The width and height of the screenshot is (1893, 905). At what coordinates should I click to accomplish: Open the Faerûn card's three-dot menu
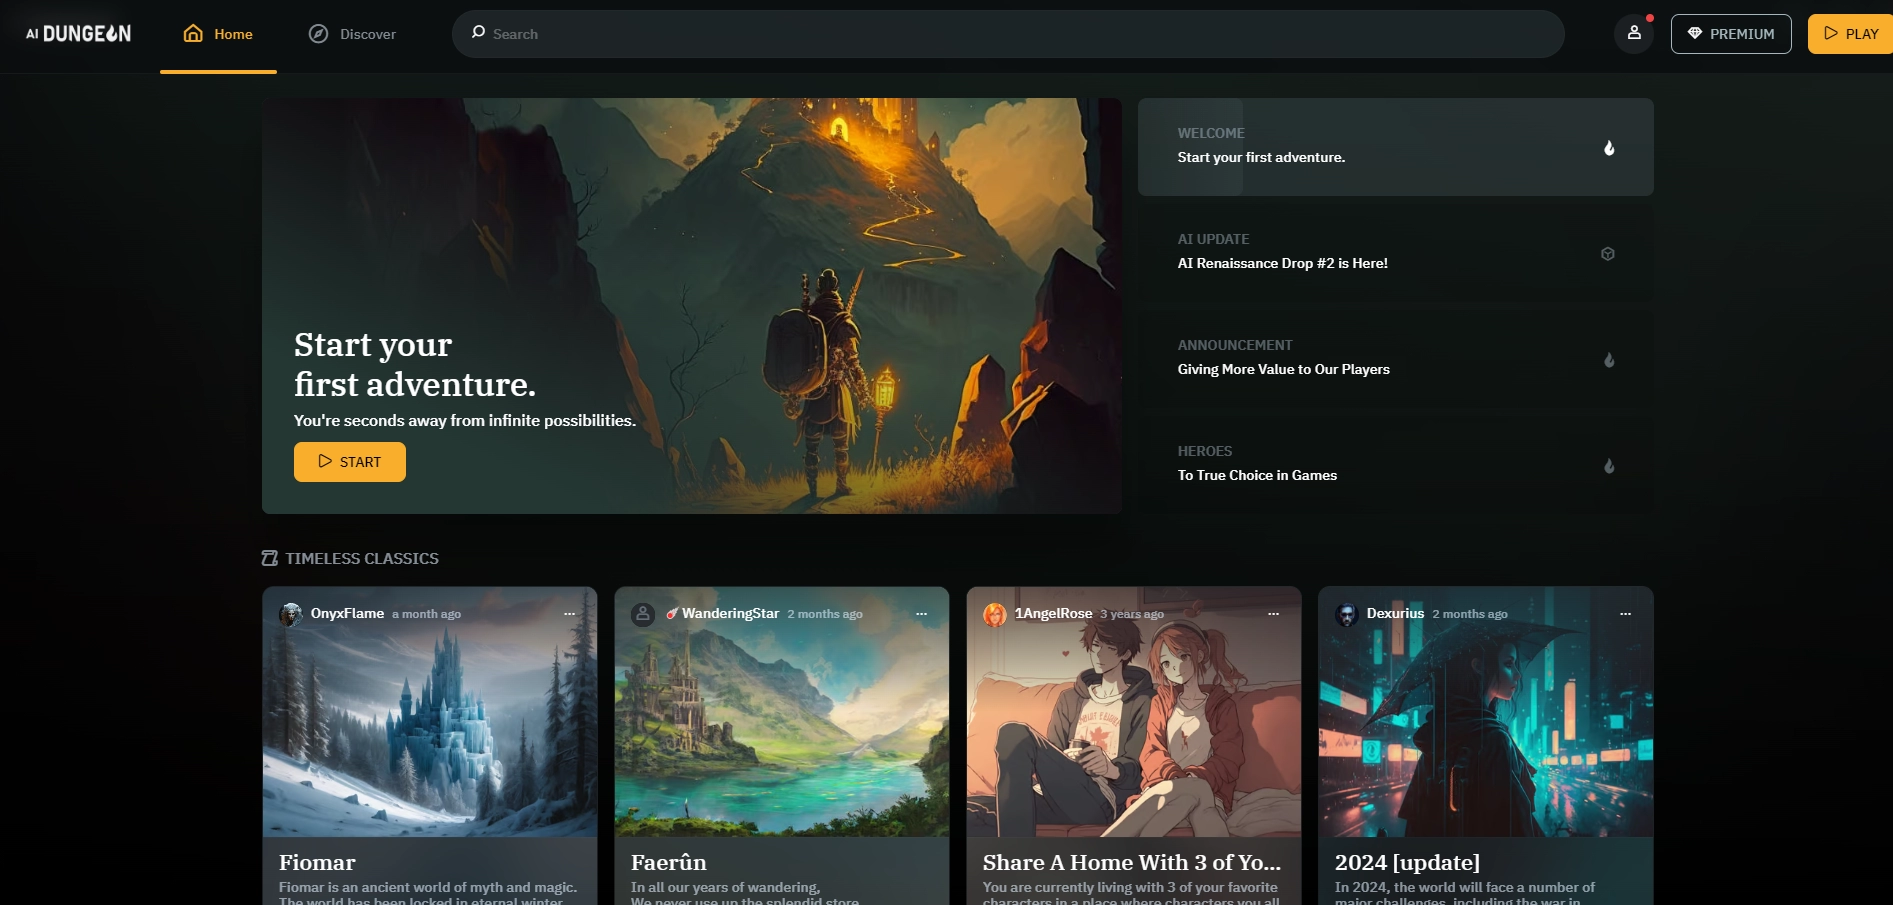[921, 614]
